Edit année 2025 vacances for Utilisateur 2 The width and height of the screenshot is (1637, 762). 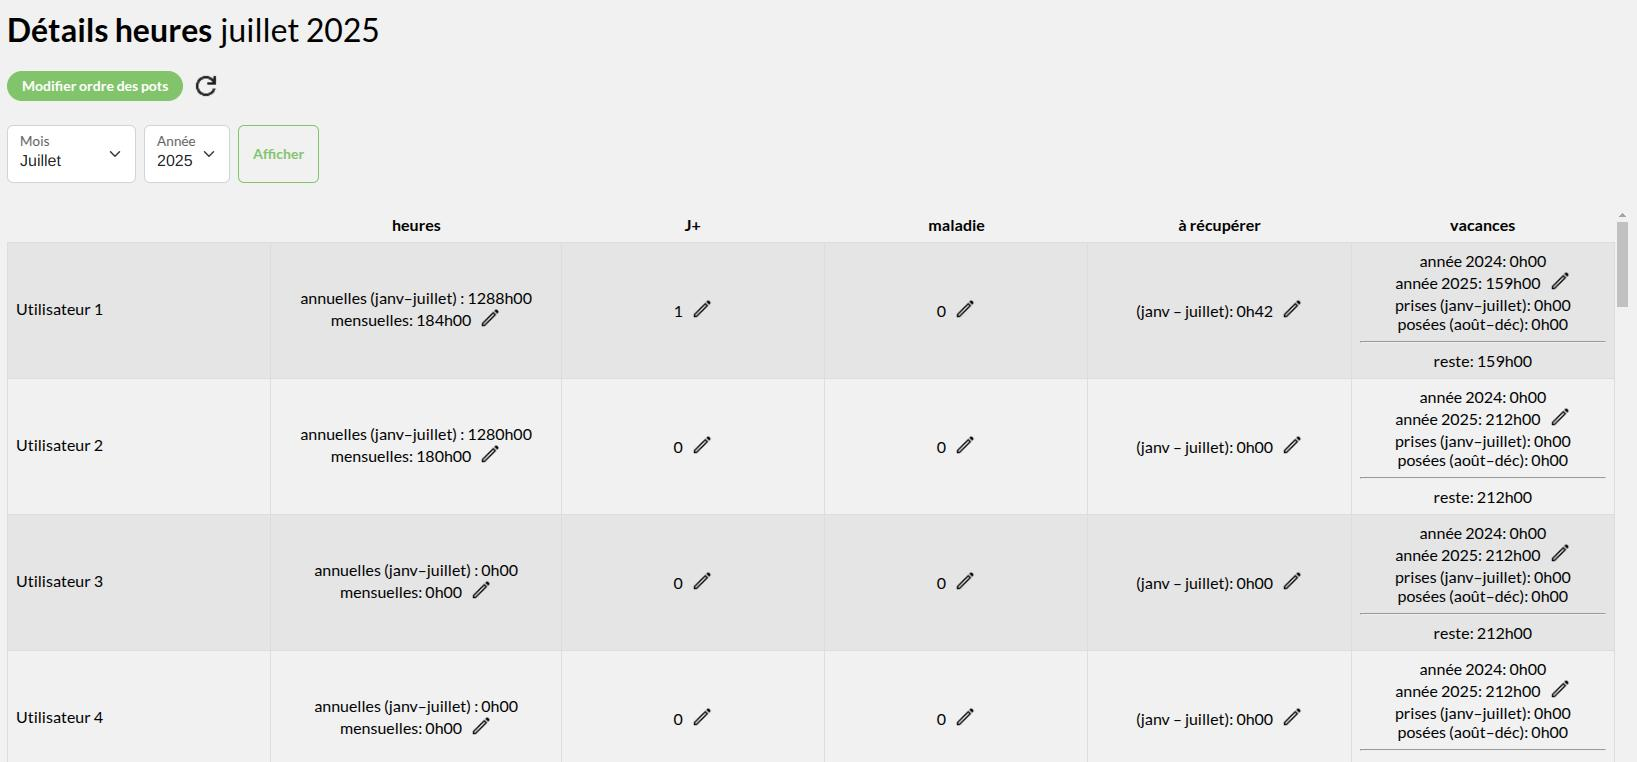(1560, 418)
